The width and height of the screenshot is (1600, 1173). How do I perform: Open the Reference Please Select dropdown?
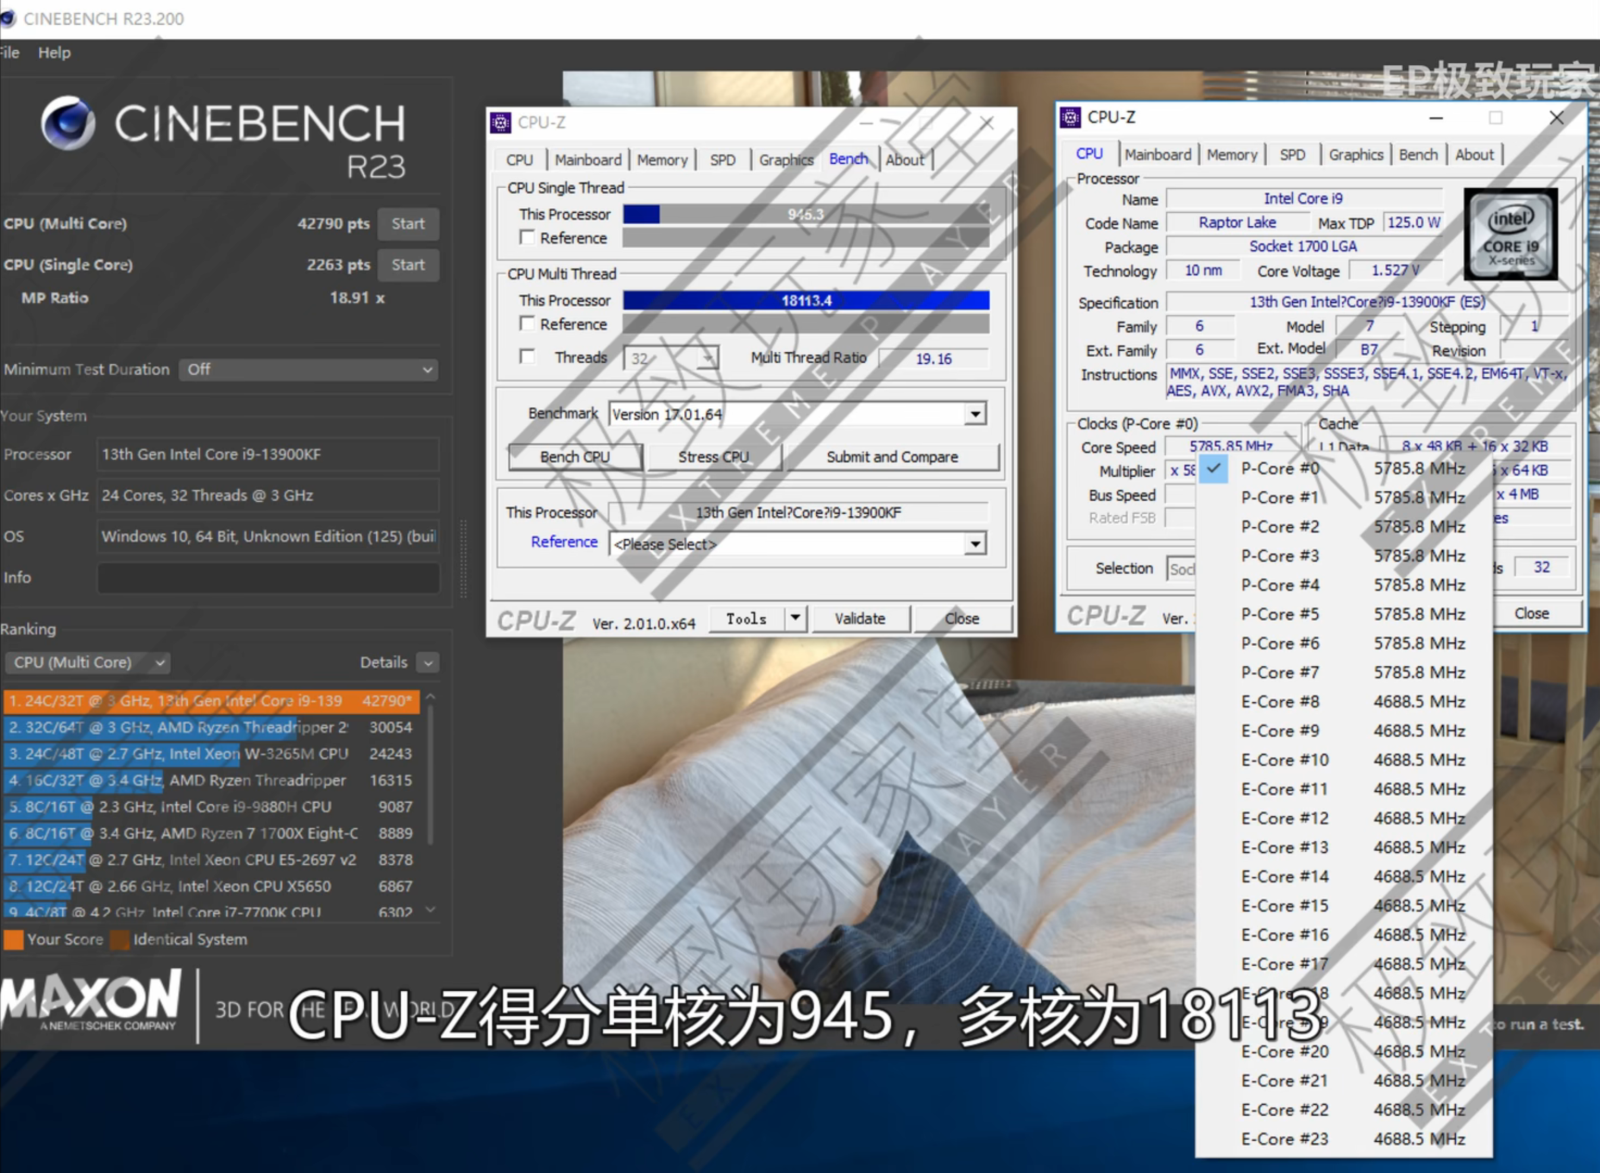tap(975, 543)
